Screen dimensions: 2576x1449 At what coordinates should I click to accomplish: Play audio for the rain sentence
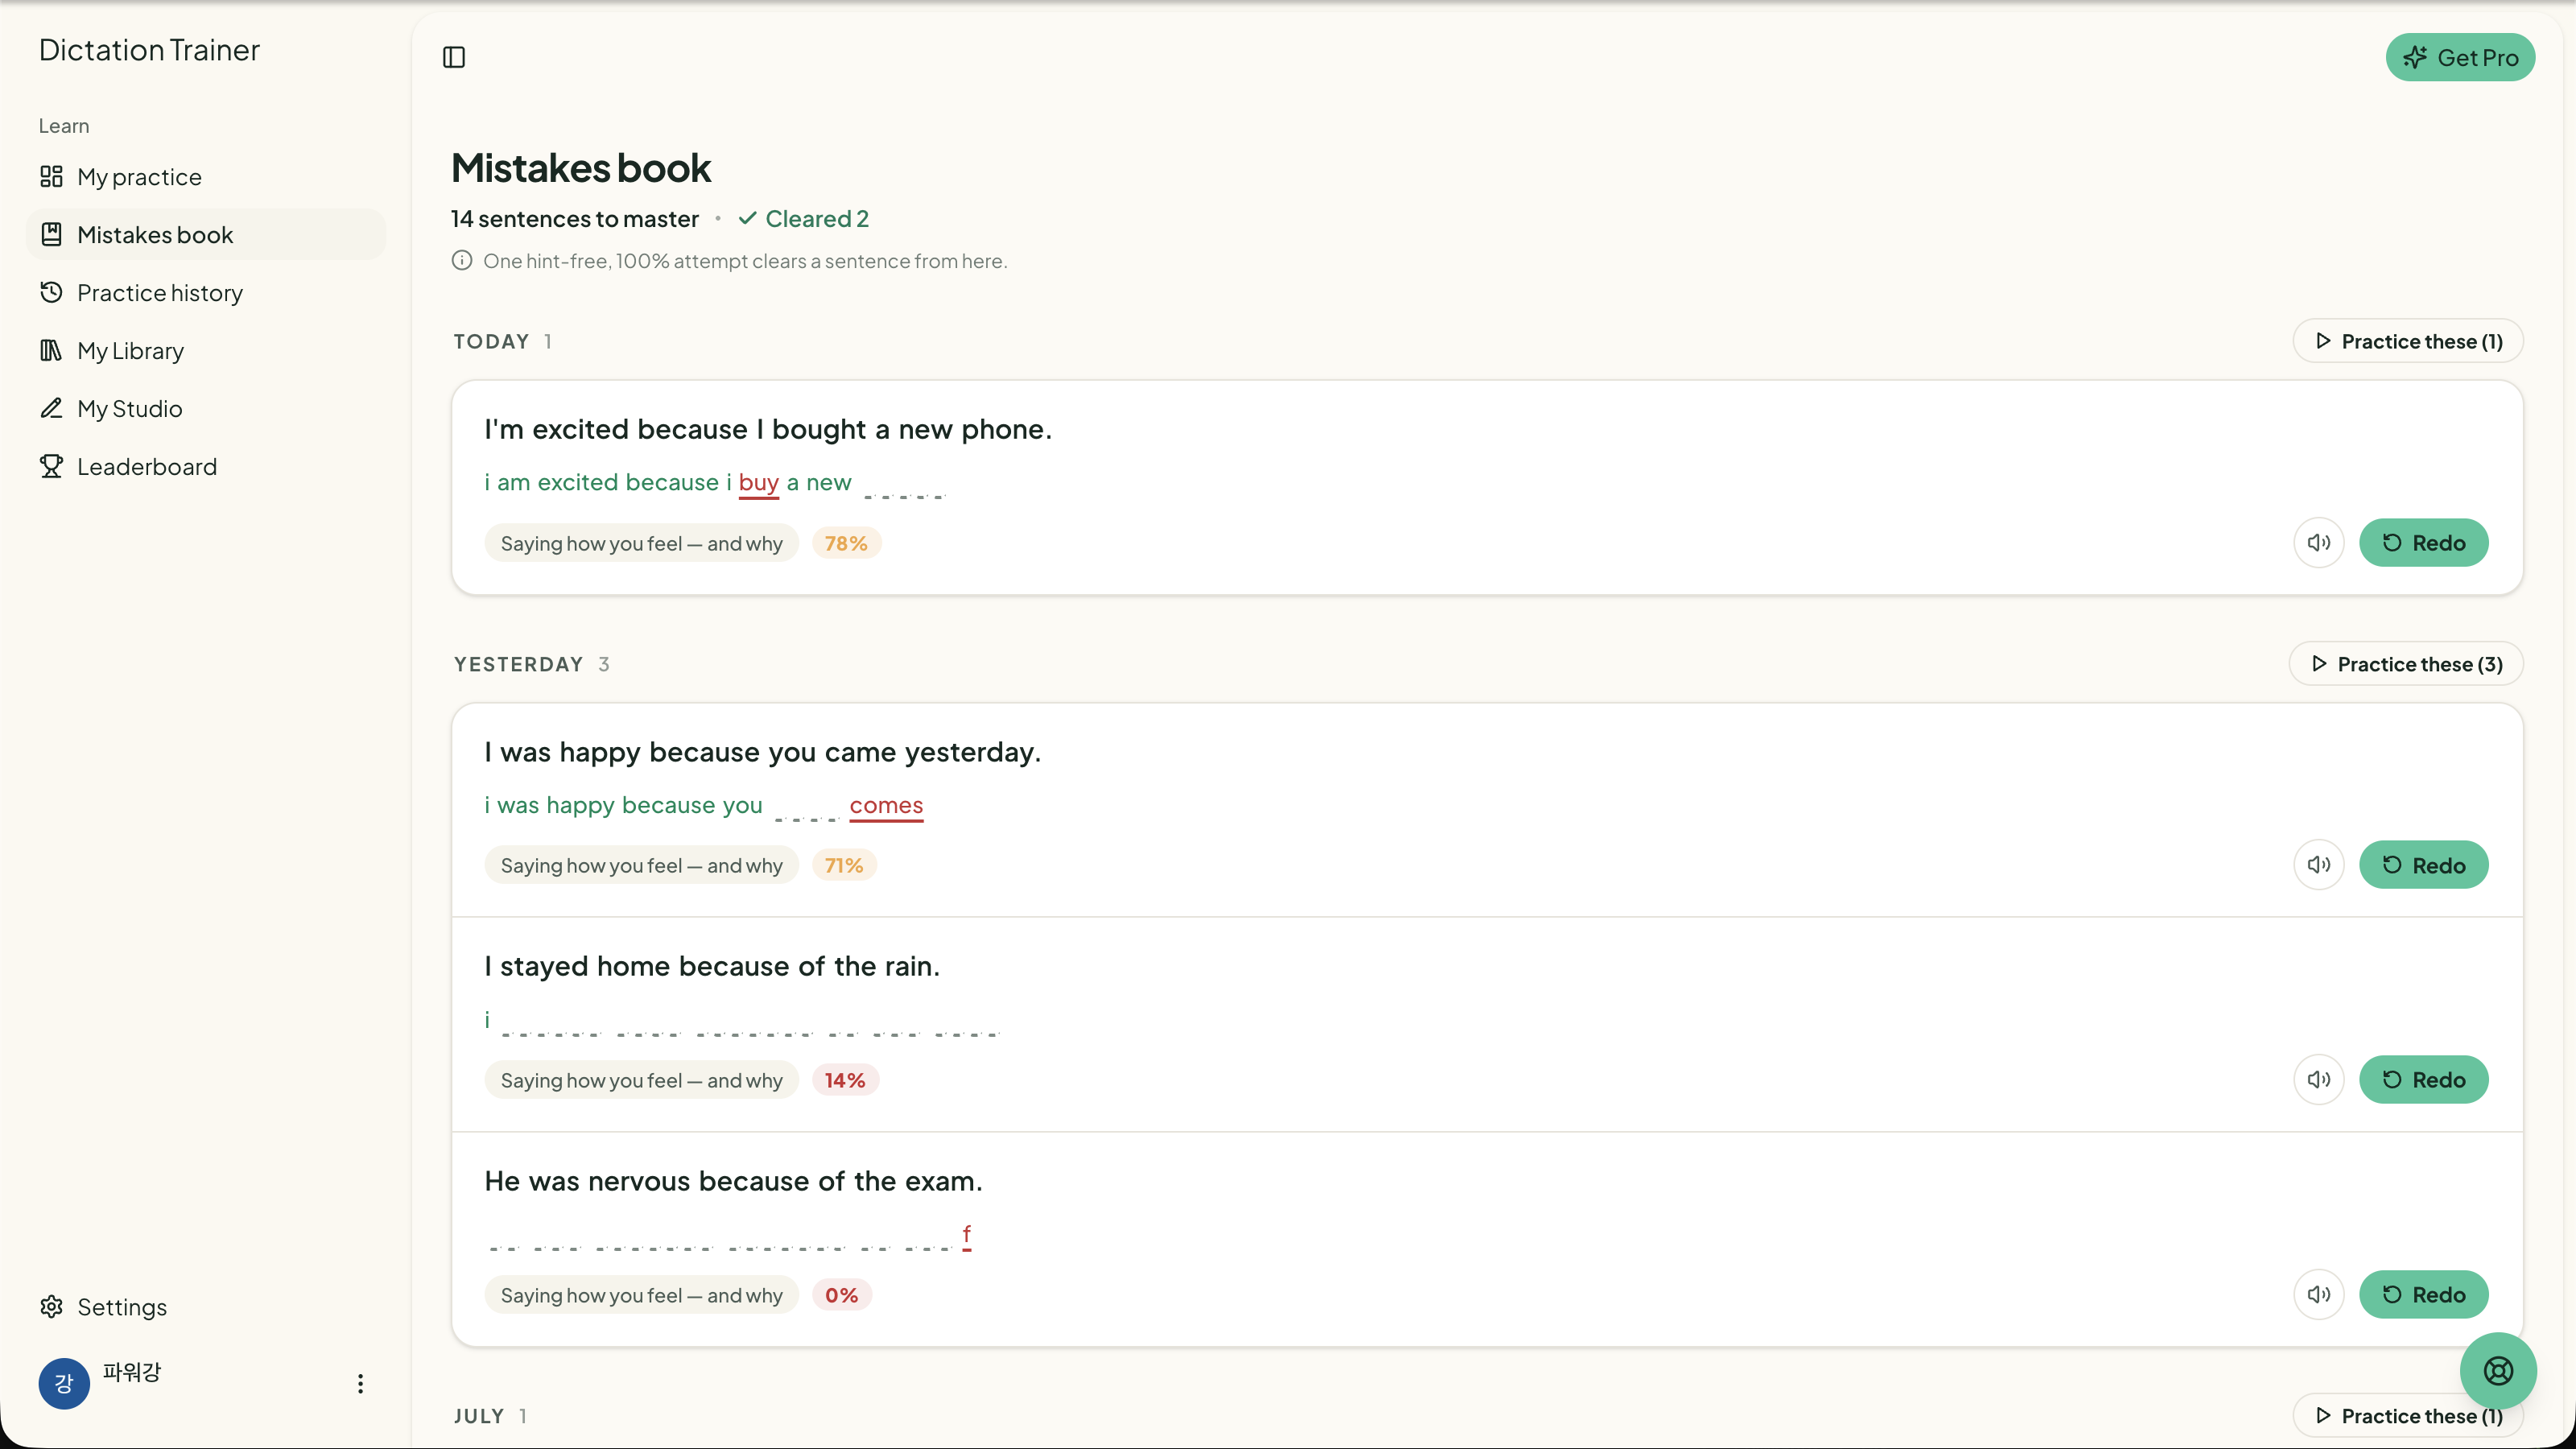(x=2319, y=1080)
